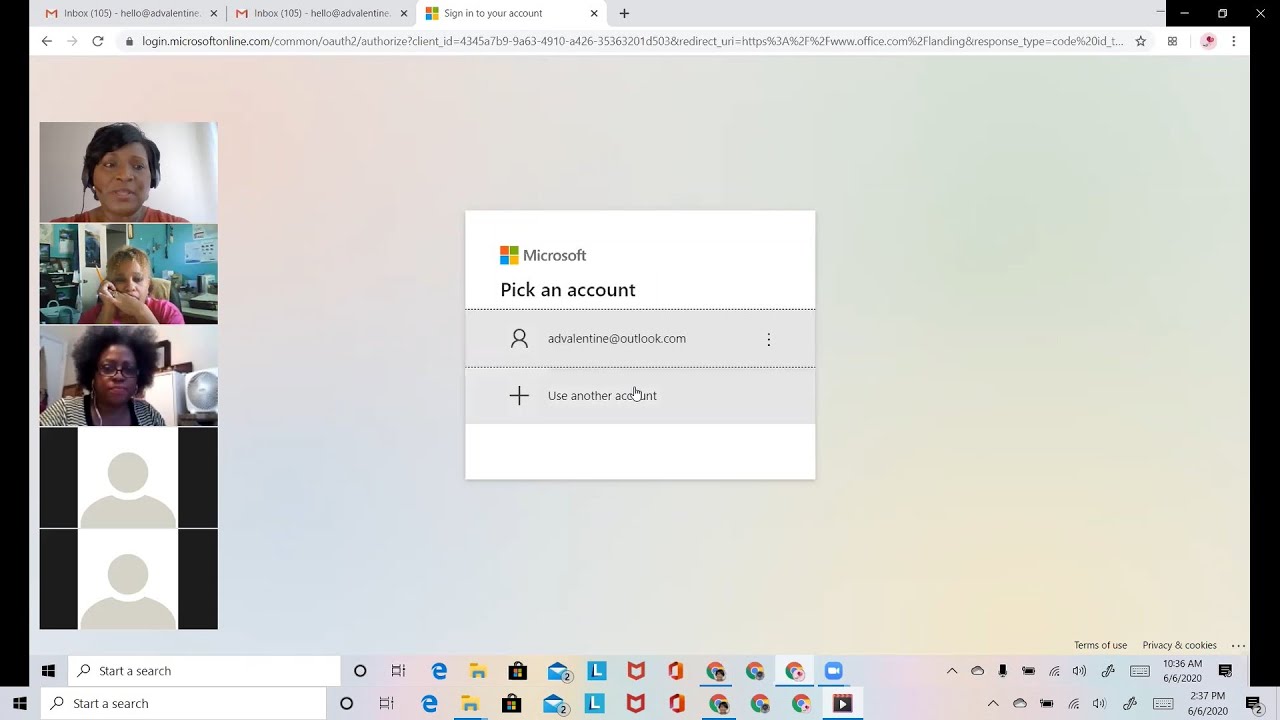This screenshot has height=720, width=1280.
Task: Open McAfee in the 2:37 PM taskbar
Action: 635,704
